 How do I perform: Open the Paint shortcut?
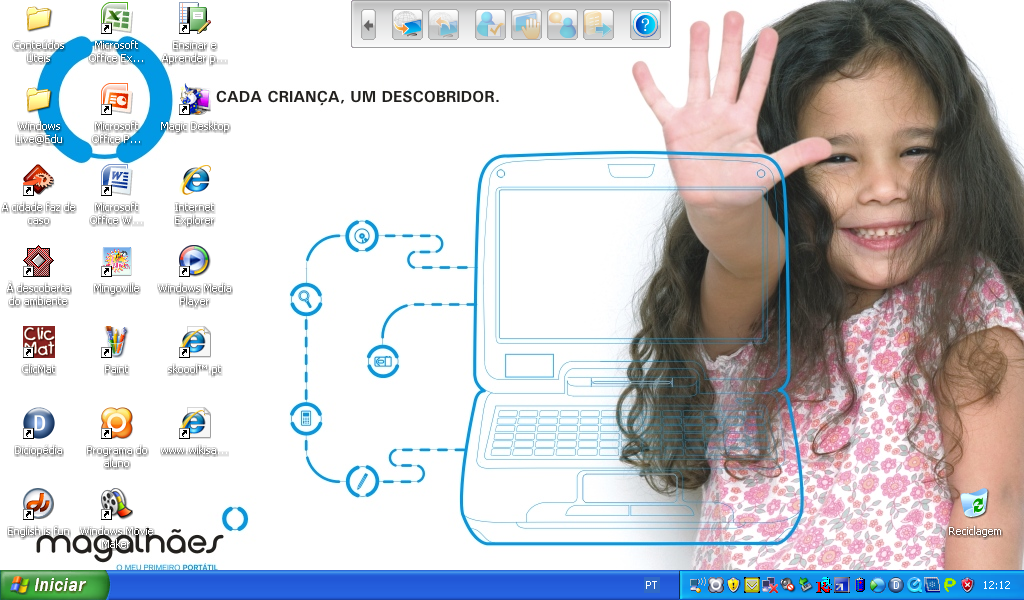pyautogui.click(x=116, y=351)
